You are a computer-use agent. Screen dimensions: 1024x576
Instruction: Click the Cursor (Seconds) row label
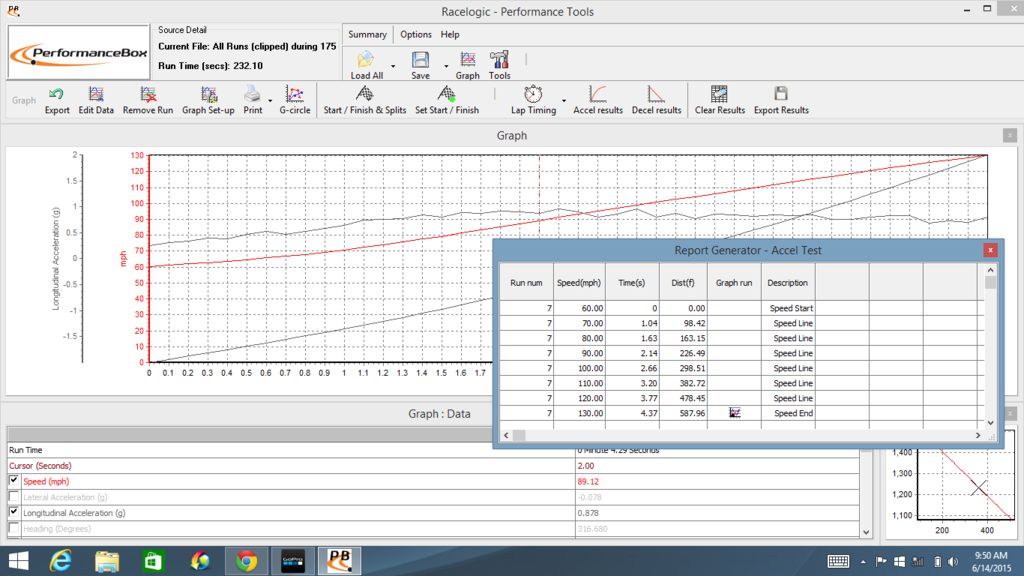tap(40, 466)
